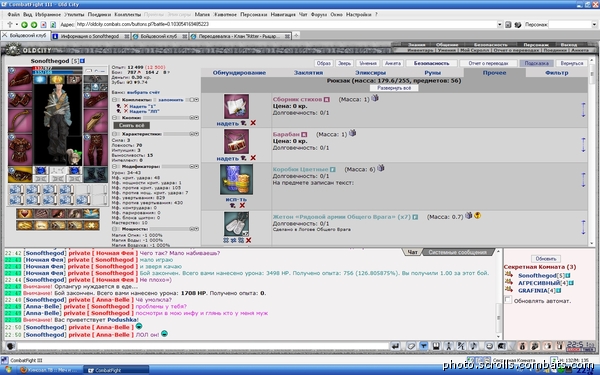The image size is (600, 375).
Task: Delete the Жетон token with red X
Action: point(248,240)
